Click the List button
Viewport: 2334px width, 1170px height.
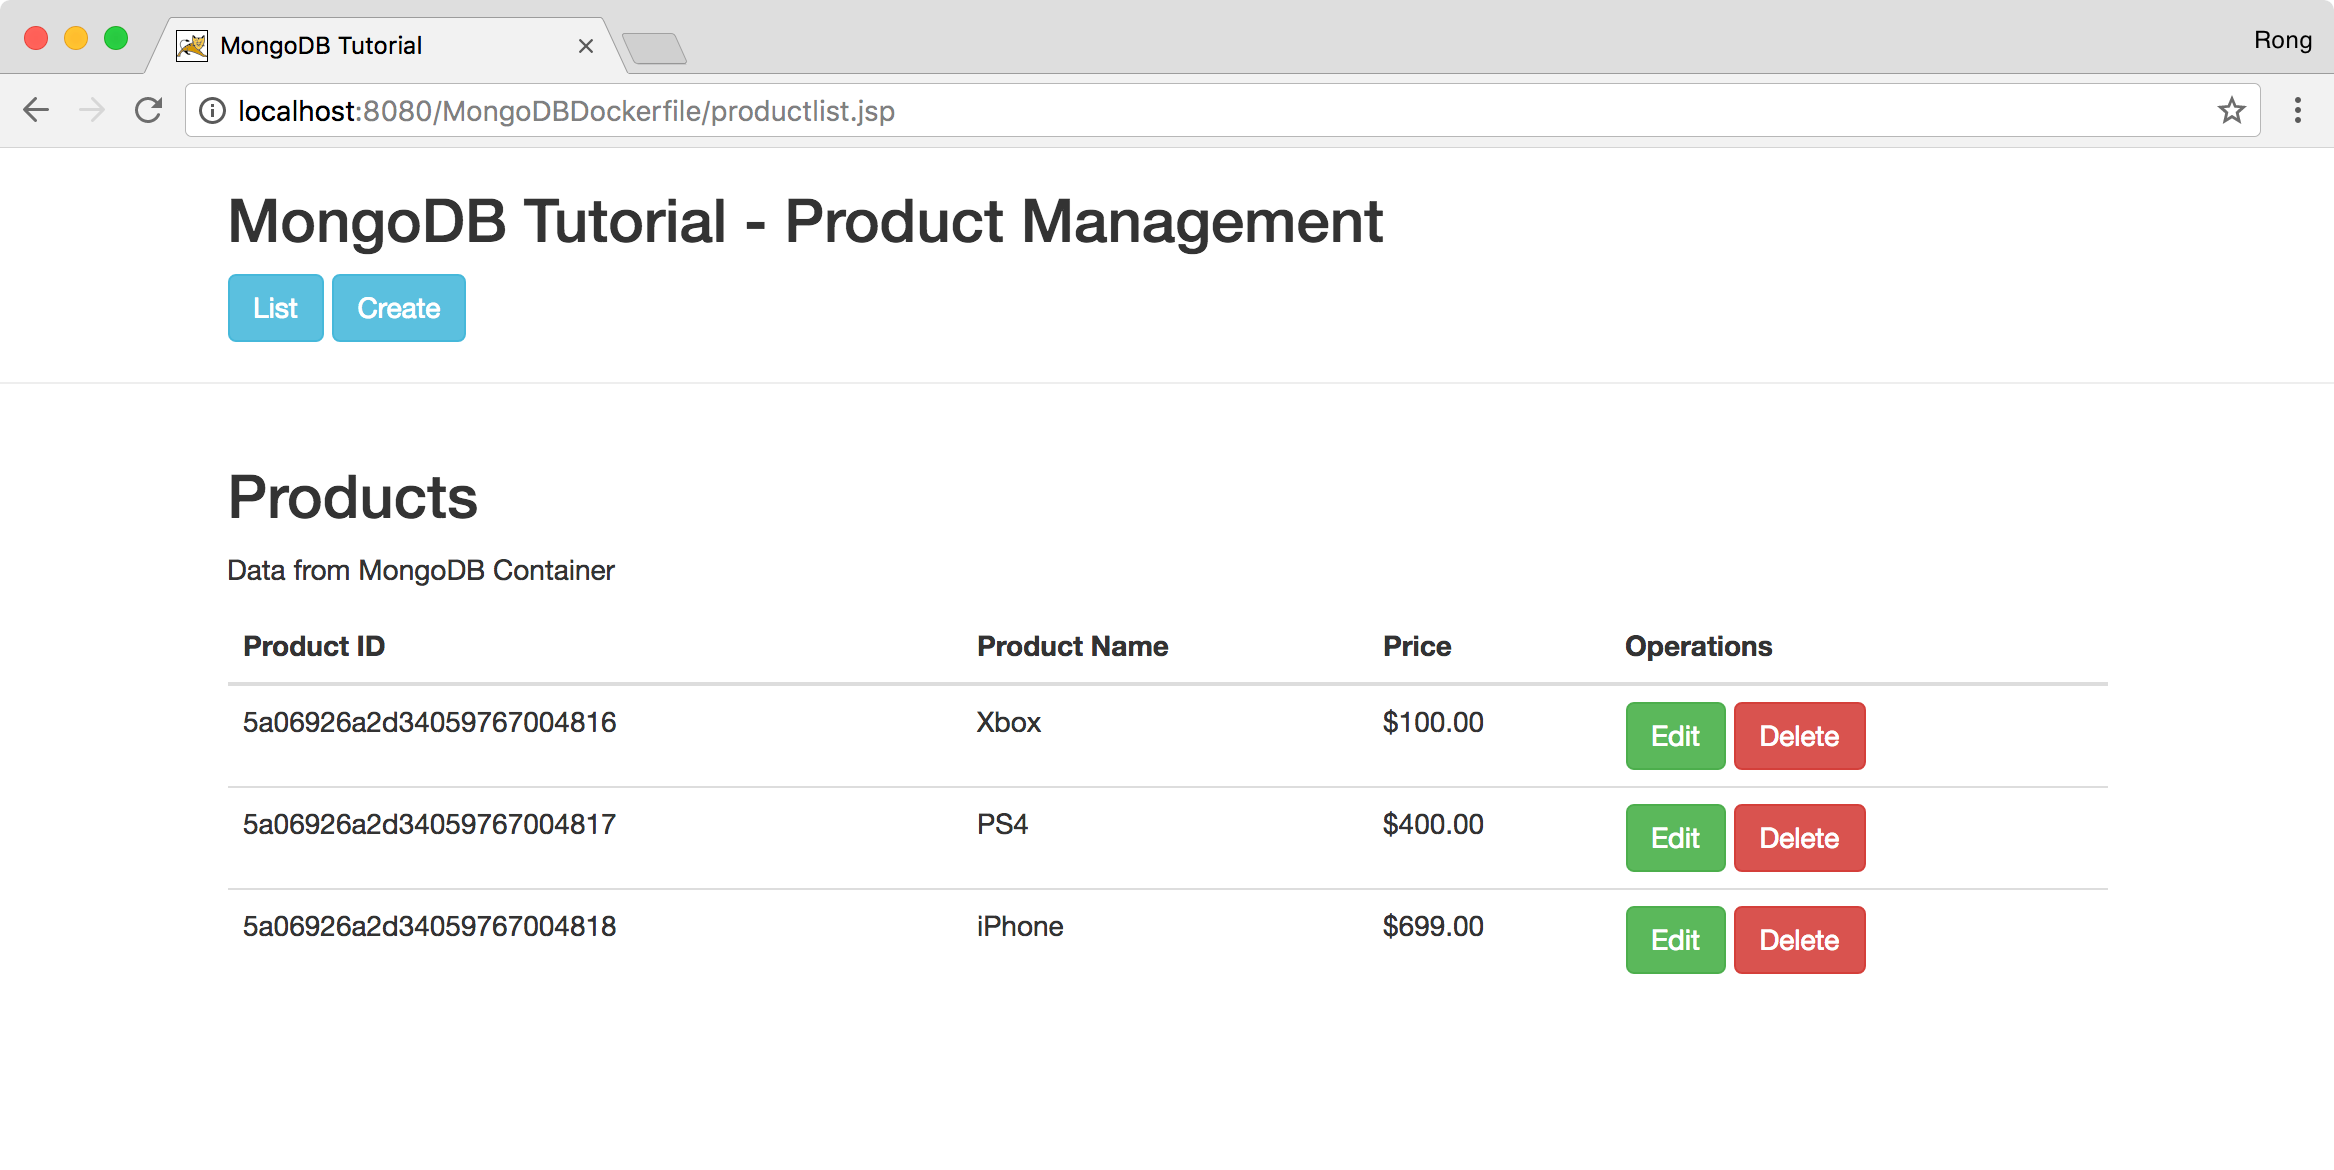pyautogui.click(x=275, y=308)
